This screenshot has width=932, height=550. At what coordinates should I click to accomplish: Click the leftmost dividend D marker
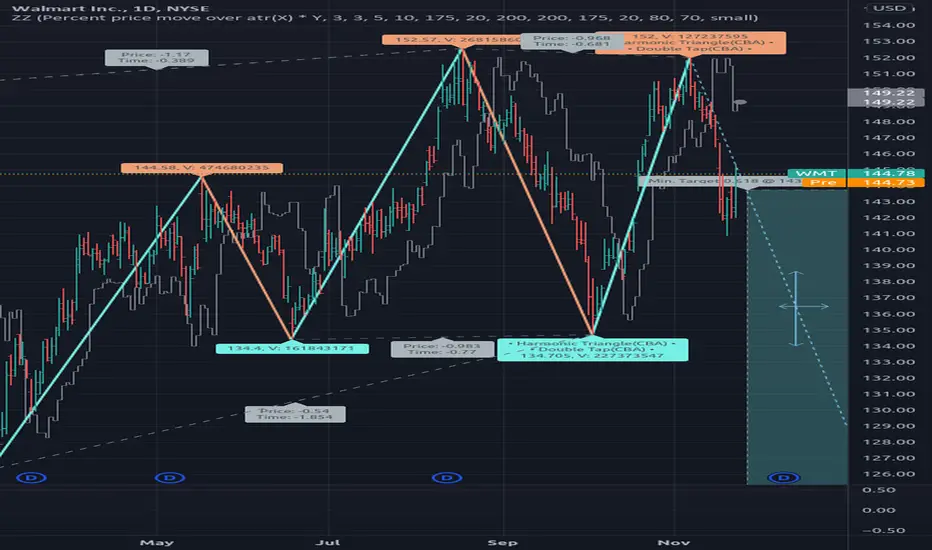[32, 477]
